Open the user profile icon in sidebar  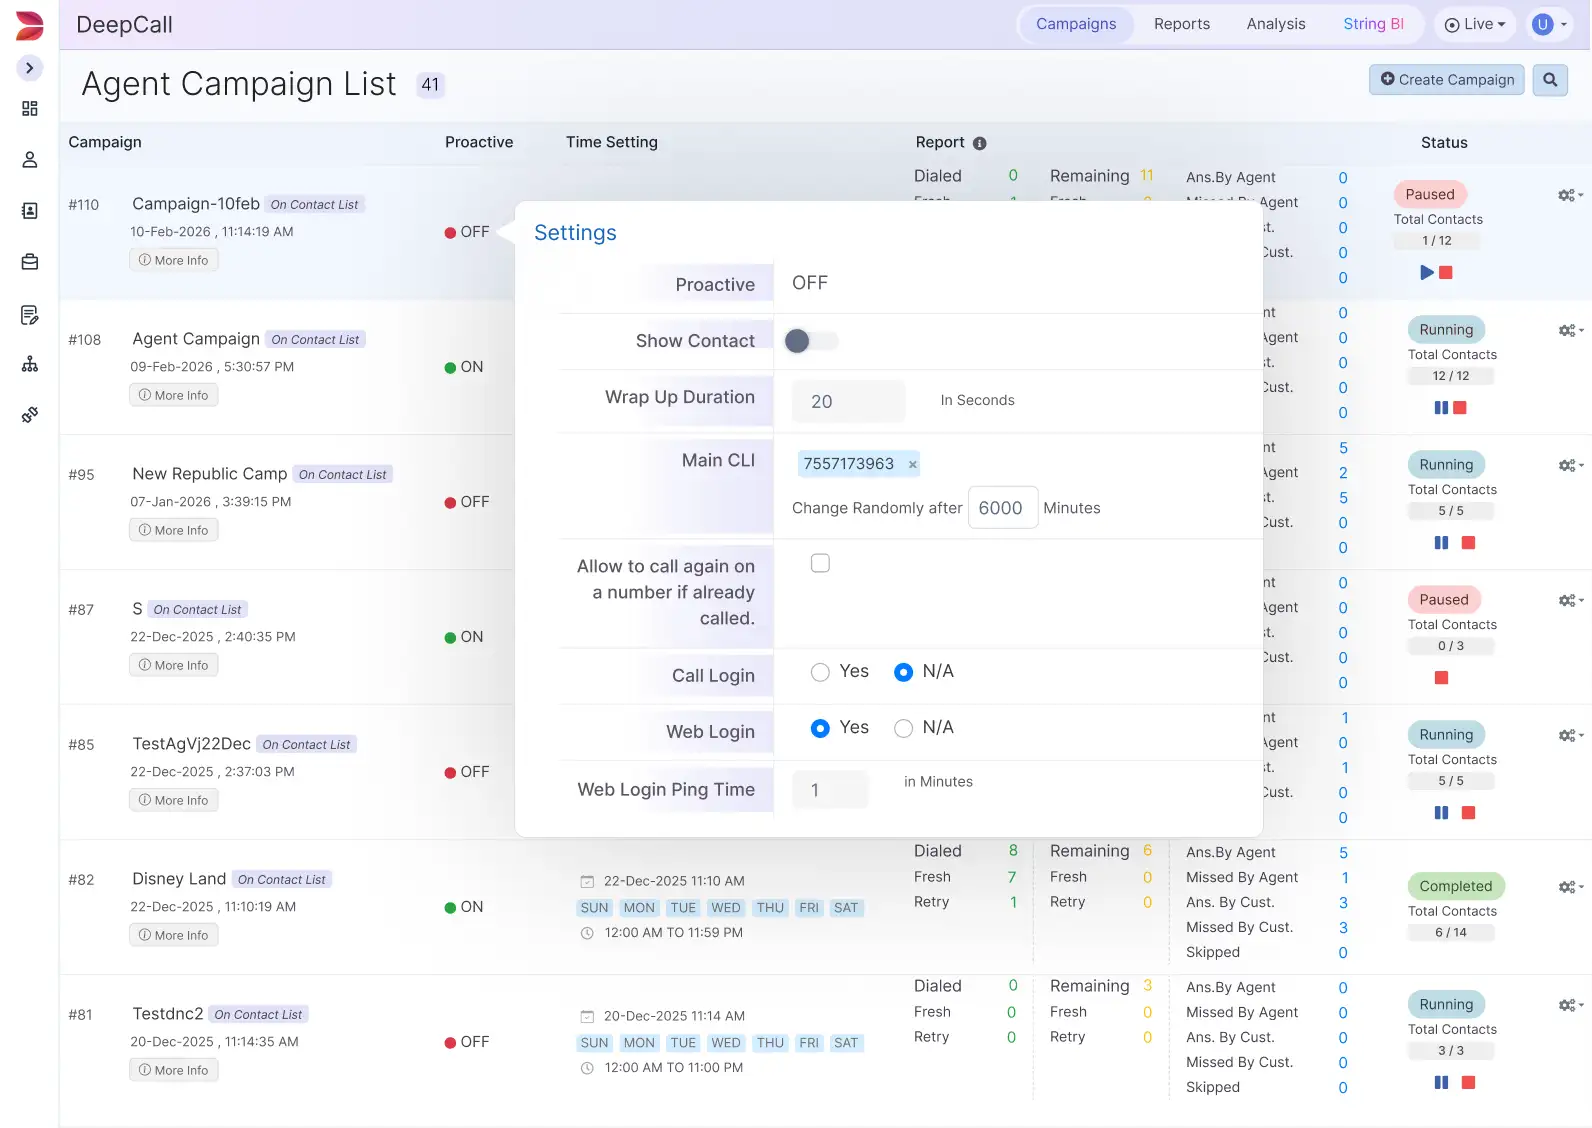[30, 160]
